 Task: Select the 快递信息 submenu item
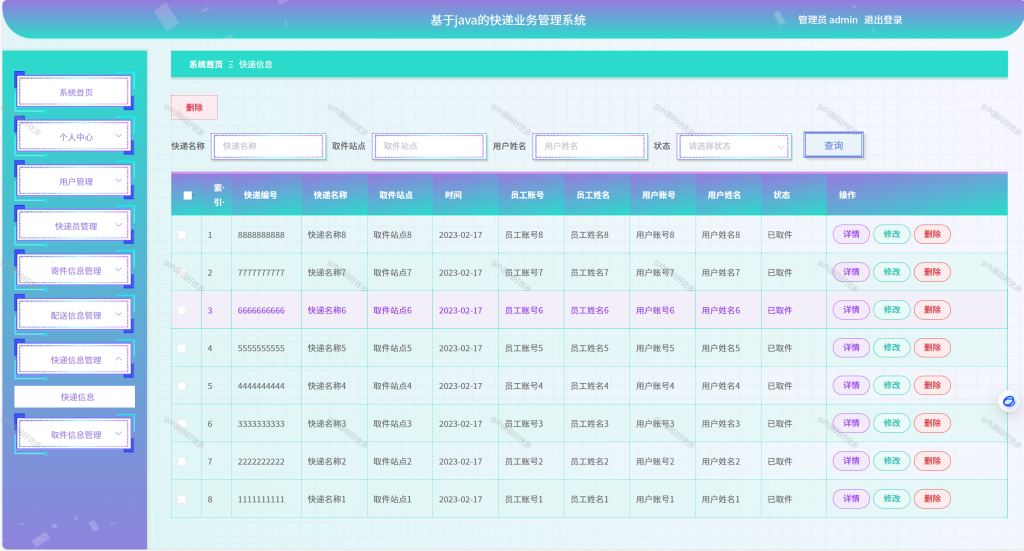74,397
